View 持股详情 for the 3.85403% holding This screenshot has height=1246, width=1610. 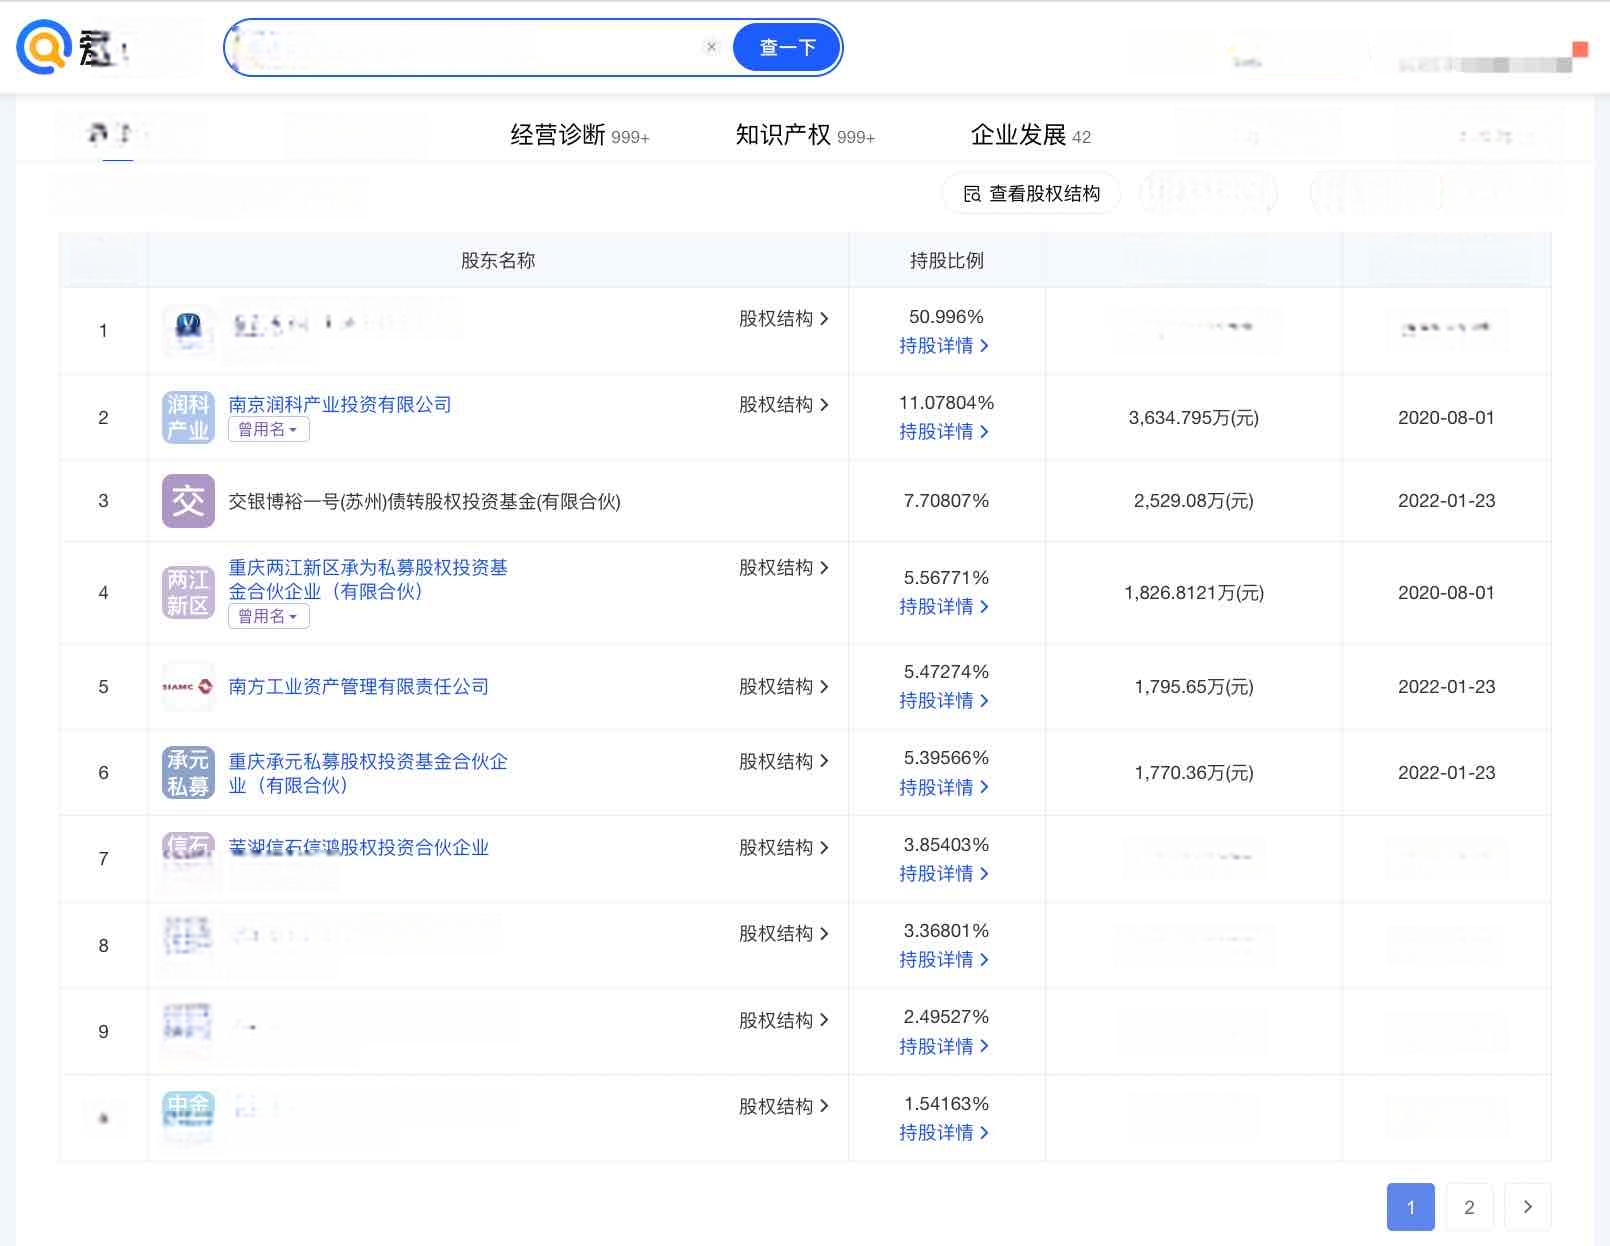tap(944, 873)
